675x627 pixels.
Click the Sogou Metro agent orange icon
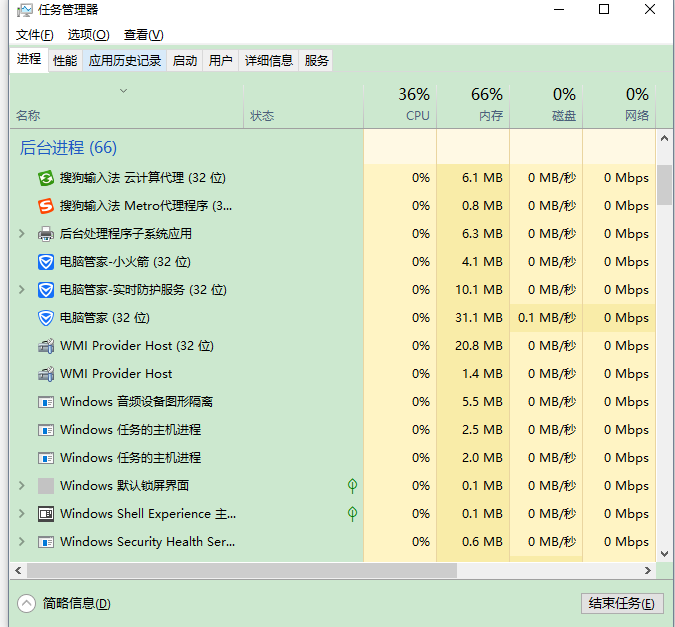point(46,206)
